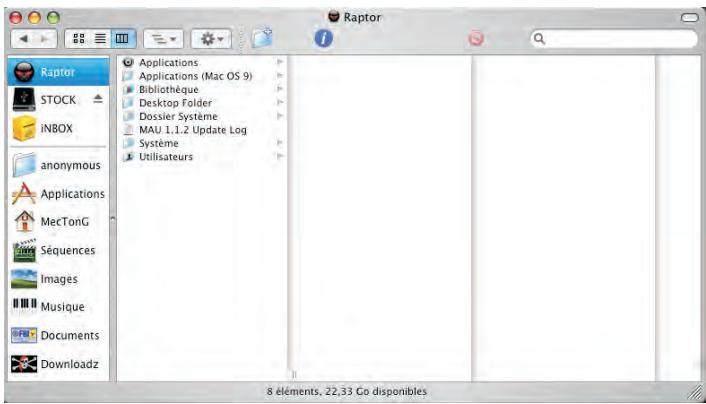Select the Bibliothèque folder
Image resolution: width=706 pixels, height=404 pixels.
tap(202, 89)
